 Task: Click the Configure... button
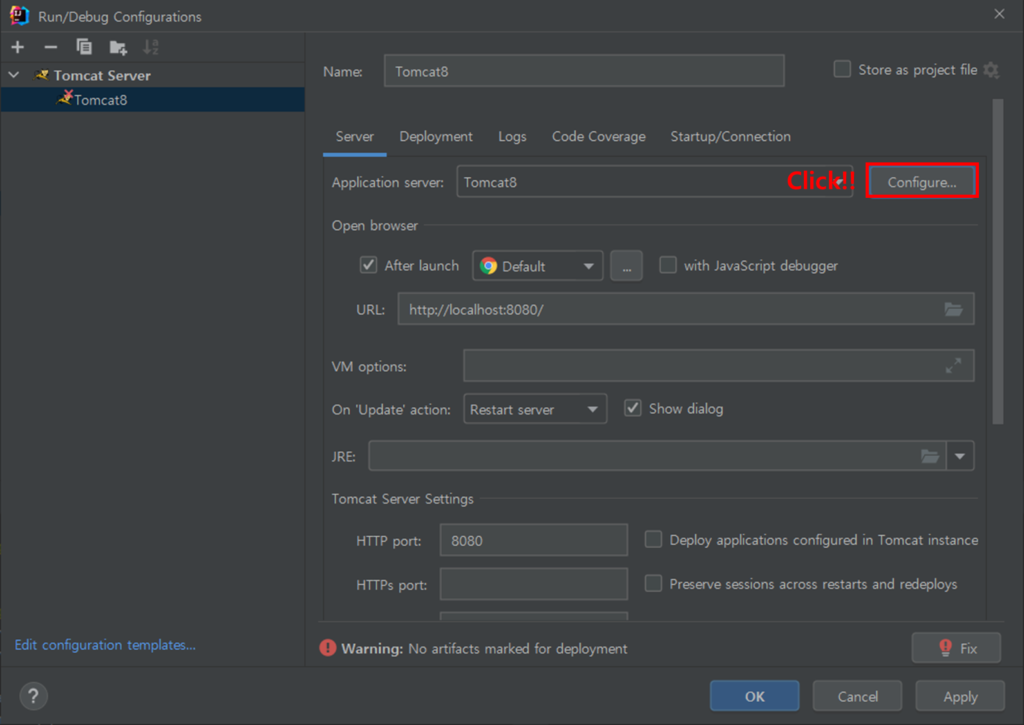click(x=921, y=182)
